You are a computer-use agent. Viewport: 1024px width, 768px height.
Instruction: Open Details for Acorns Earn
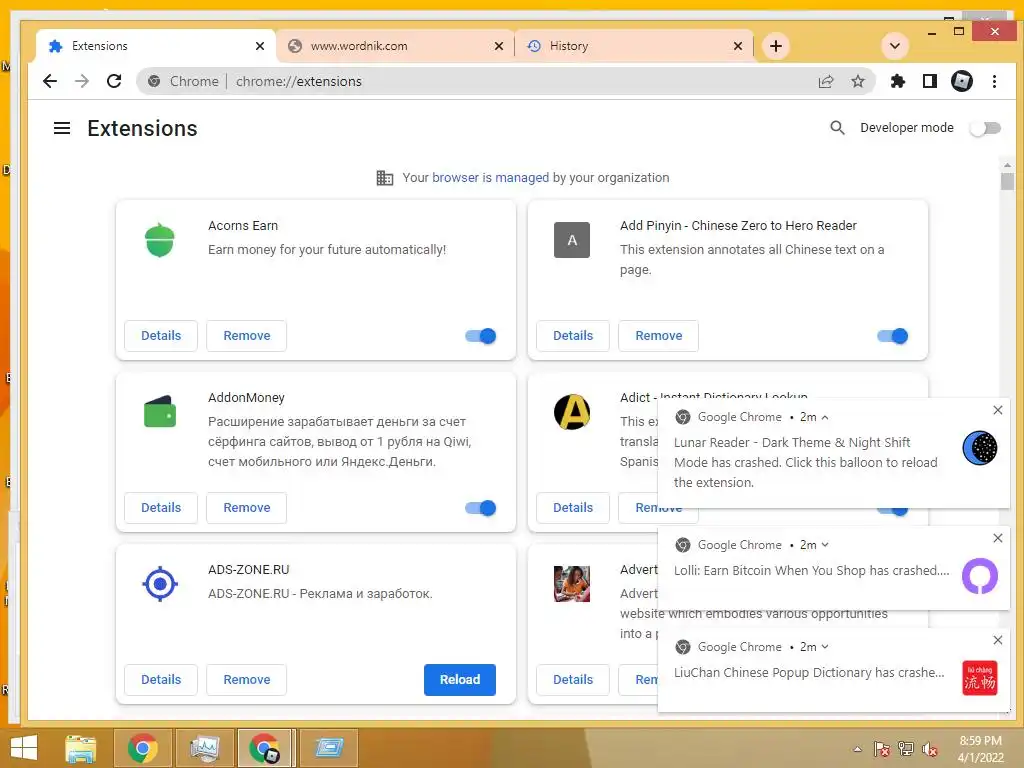(161, 336)
